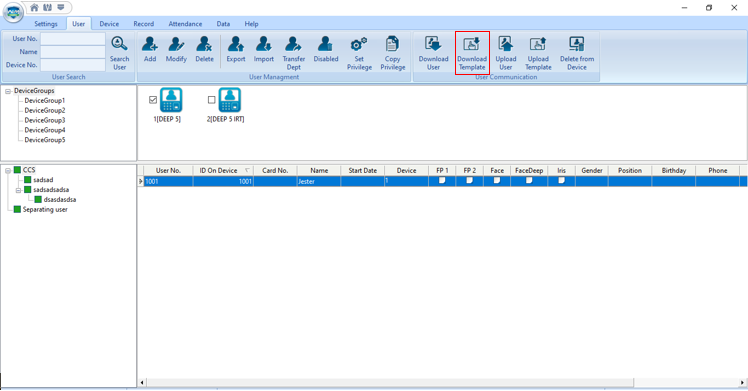Open the Attendance ribbon tab
This screenshot has height=391, width=748.
coord(185,24)
